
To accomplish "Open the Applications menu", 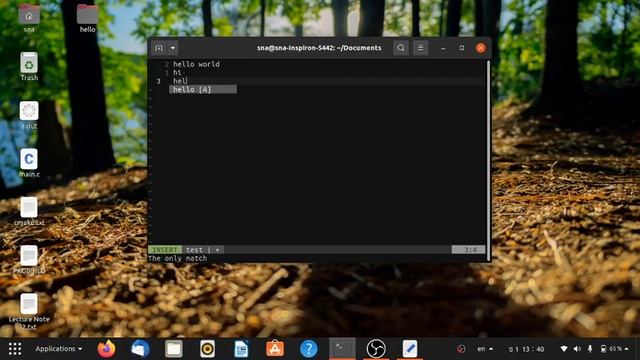I will (59, 349).
